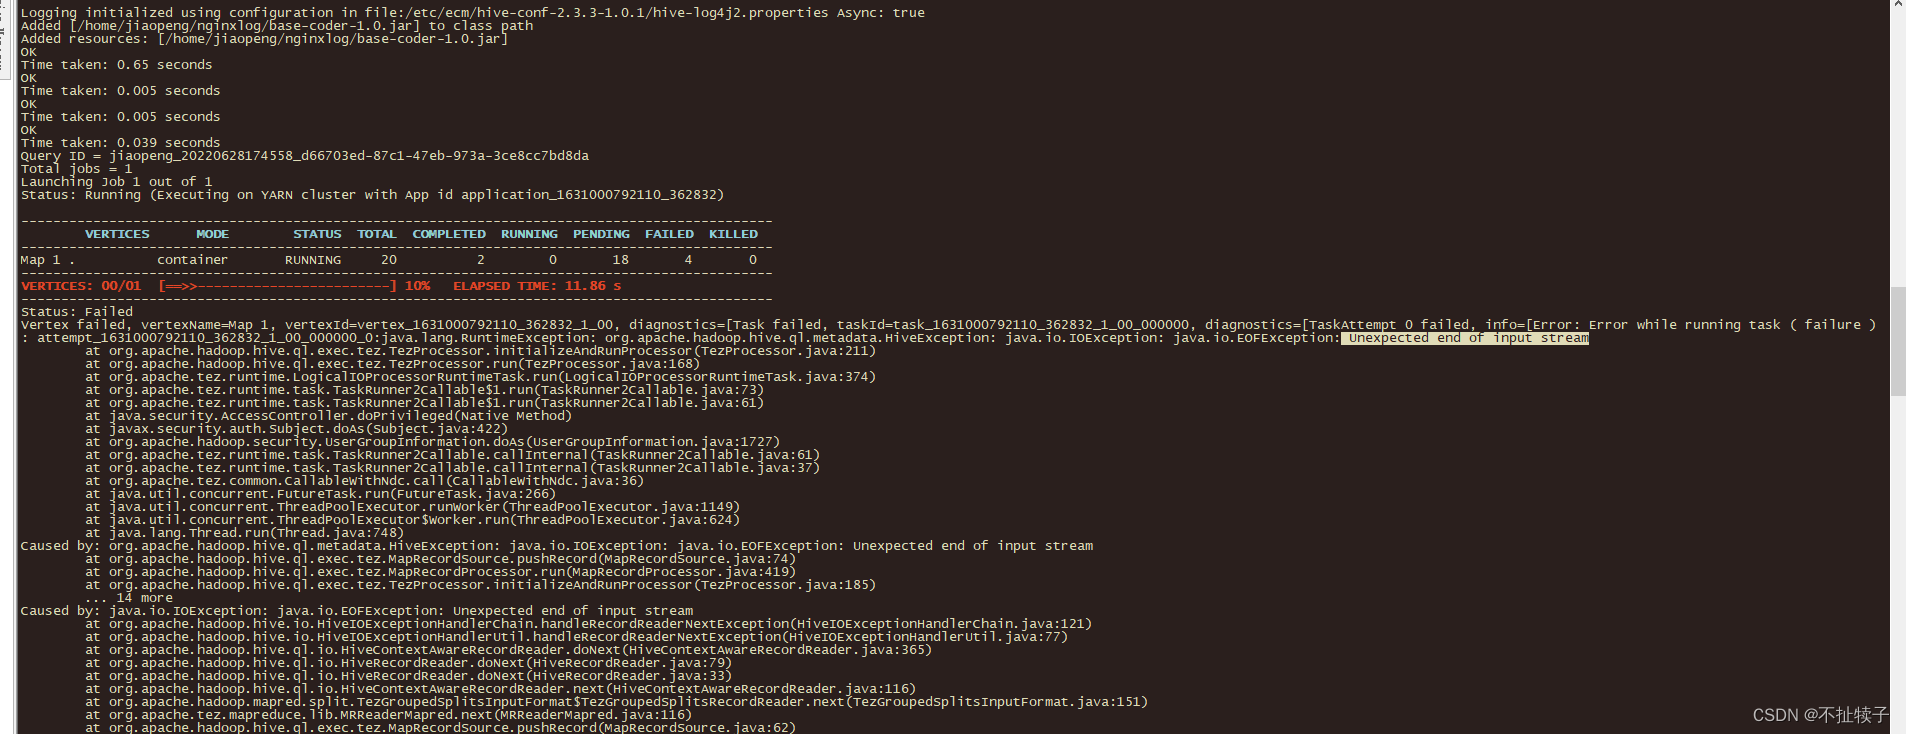Image resolution: width=1906 pixels, height=734 pixels.
Task: Click the 'container' mode cell
Action: point(192,260)
